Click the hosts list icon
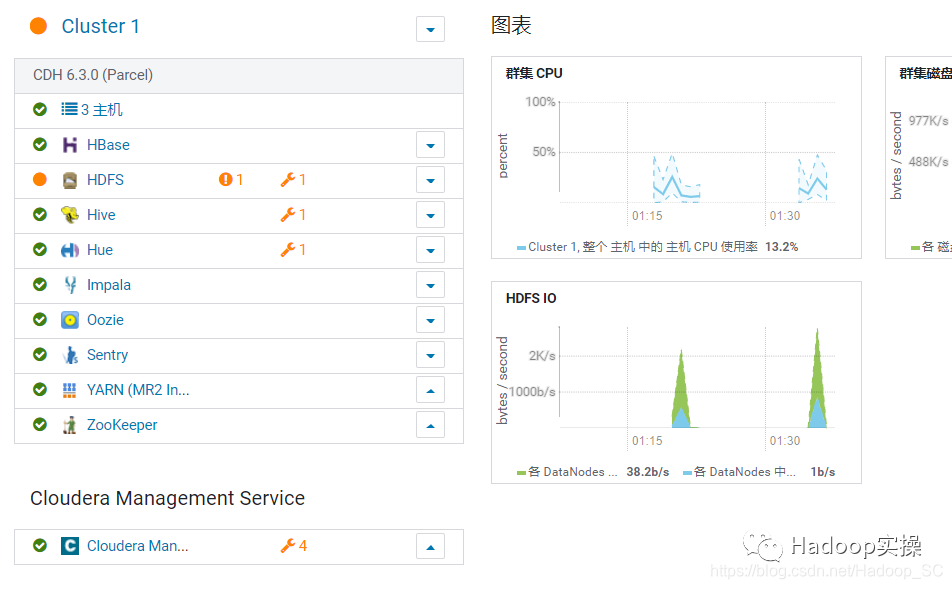Screen dimensions: 952x589 point(69,109)
